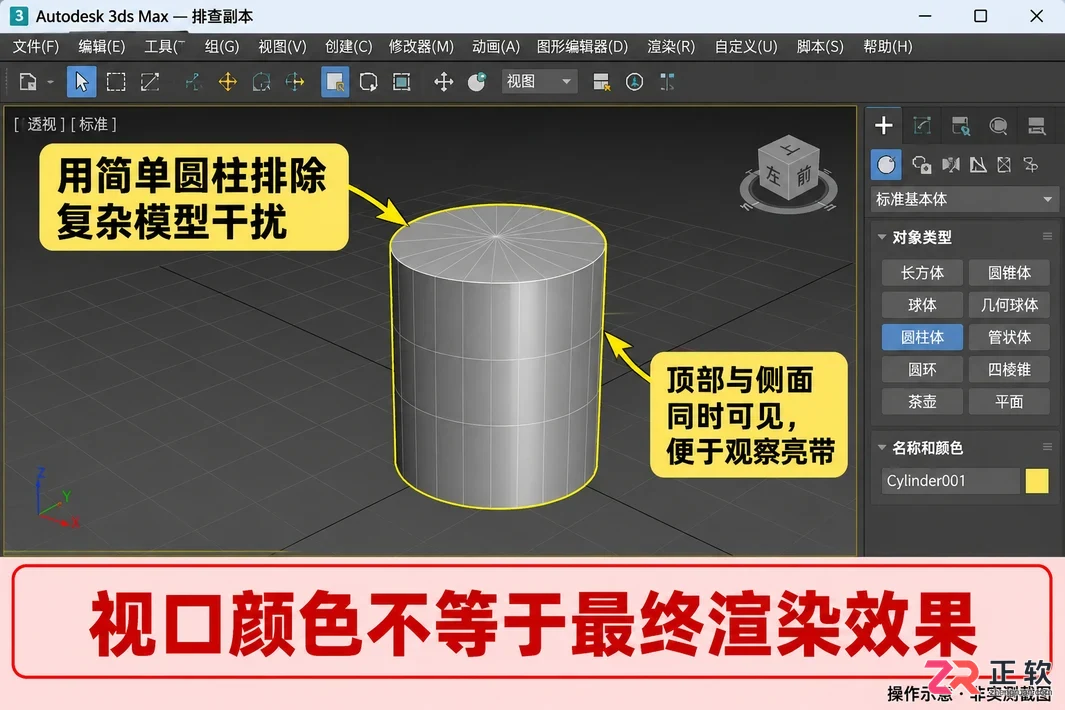
Task: Click the grip icon on 名称和颜色 rollout header
Action: pyautogui.click(x=1047, y=447)
